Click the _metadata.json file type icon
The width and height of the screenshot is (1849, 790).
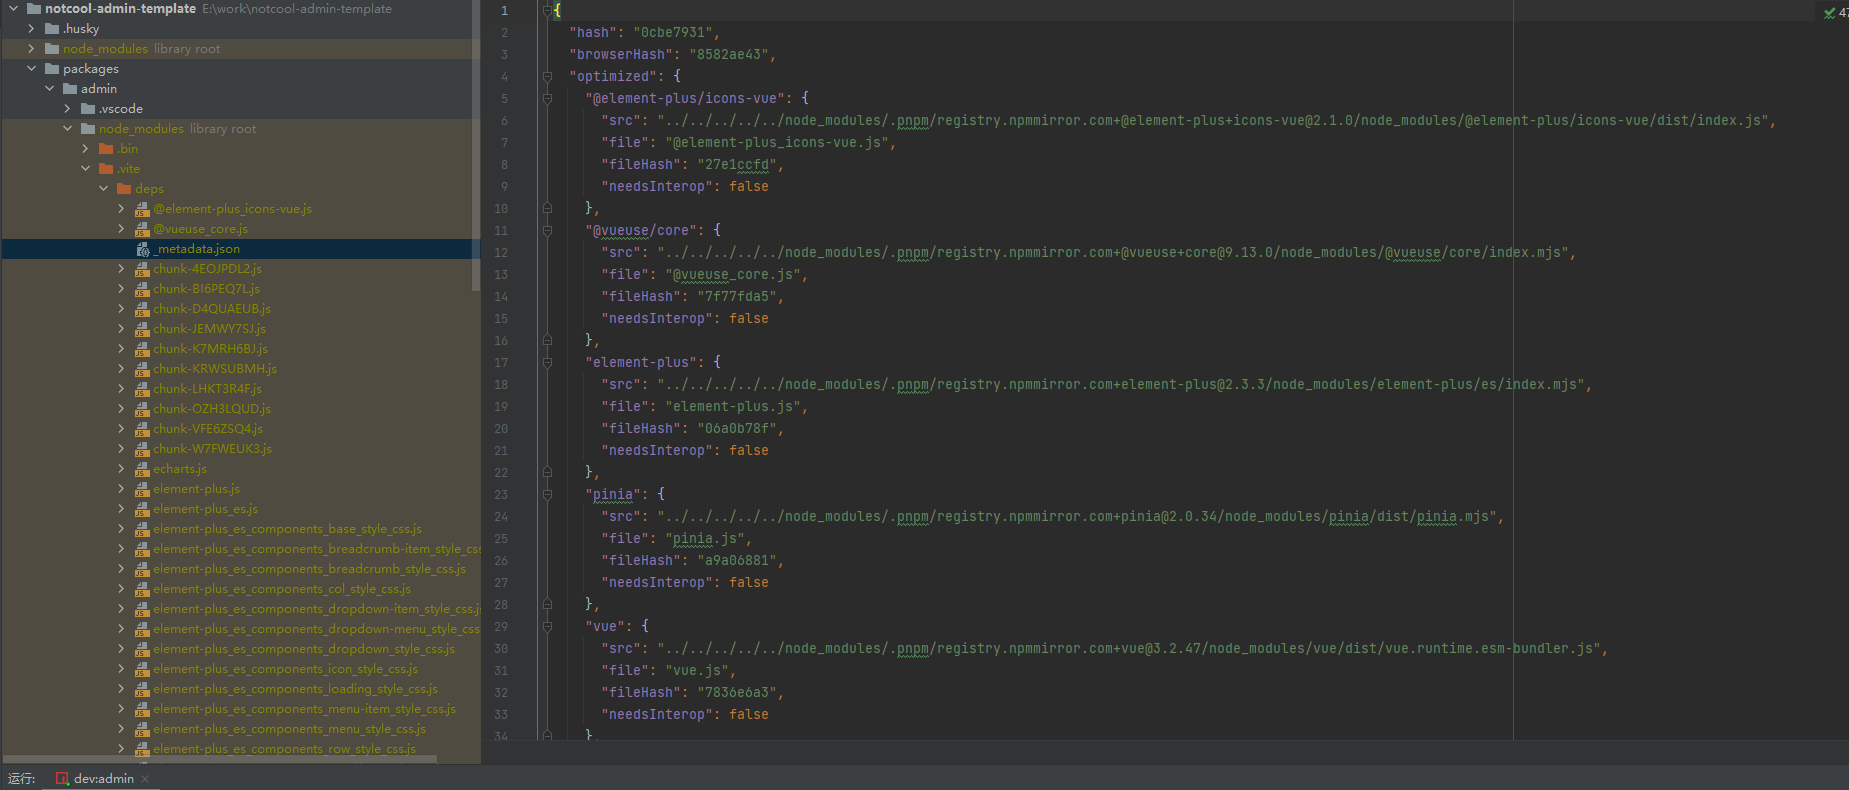coord(142,249)
